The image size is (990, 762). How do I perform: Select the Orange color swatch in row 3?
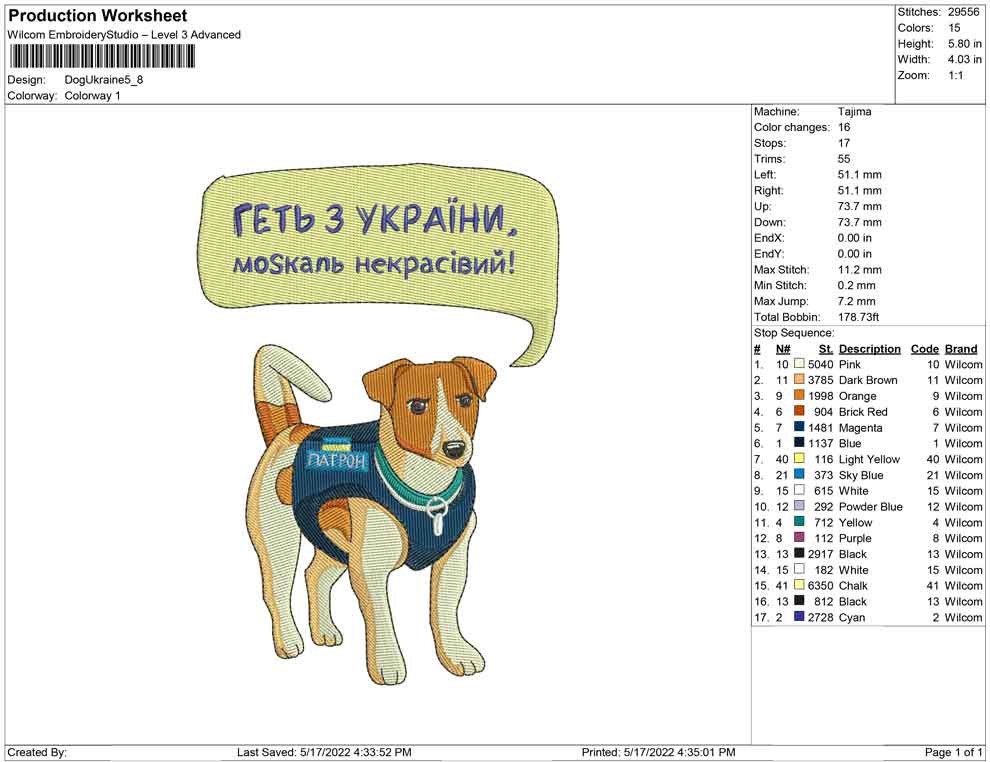(x=799, y=395)
